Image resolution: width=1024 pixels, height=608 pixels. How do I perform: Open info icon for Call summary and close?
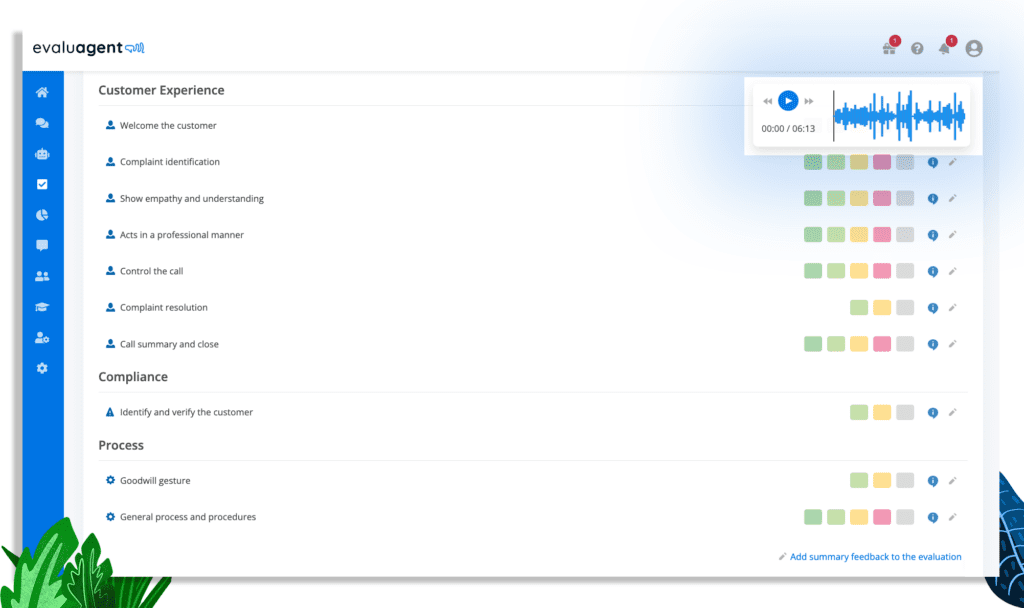(x=933, y=344)
